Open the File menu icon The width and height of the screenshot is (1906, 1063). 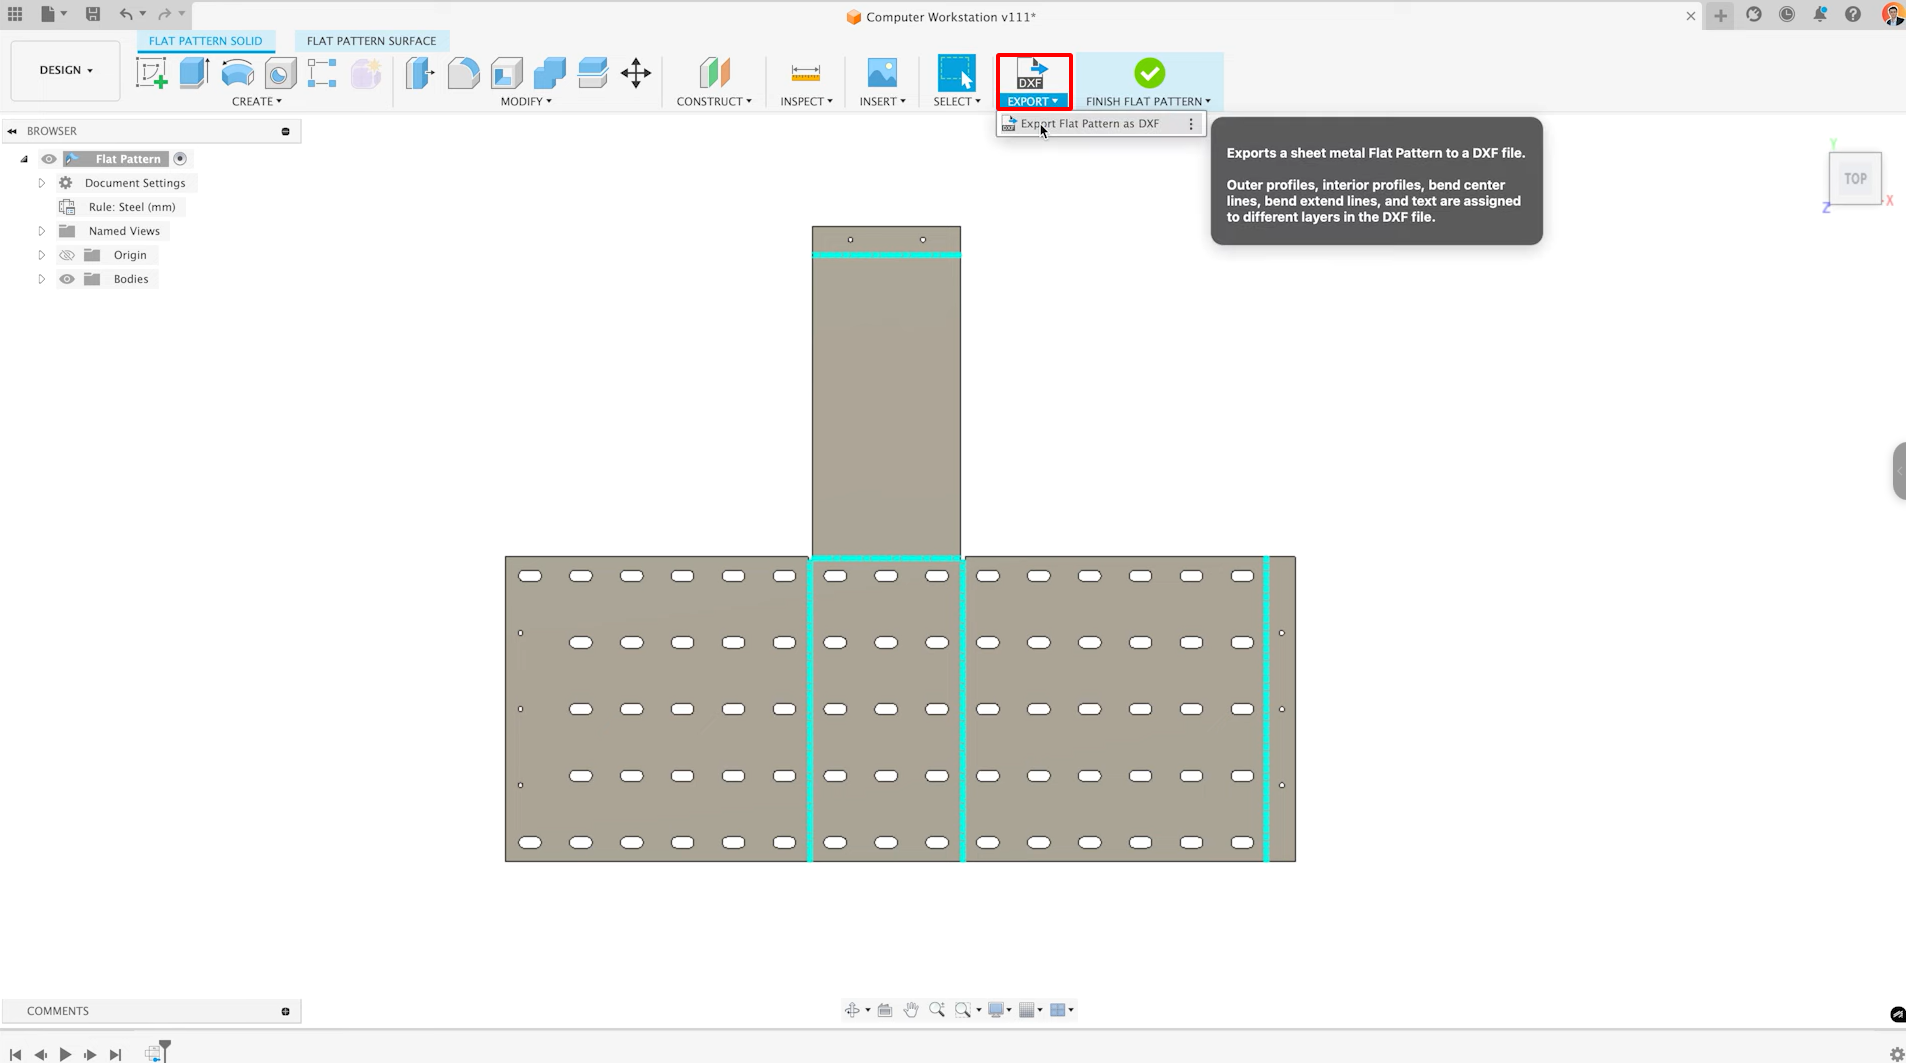[x=48, y=14]
